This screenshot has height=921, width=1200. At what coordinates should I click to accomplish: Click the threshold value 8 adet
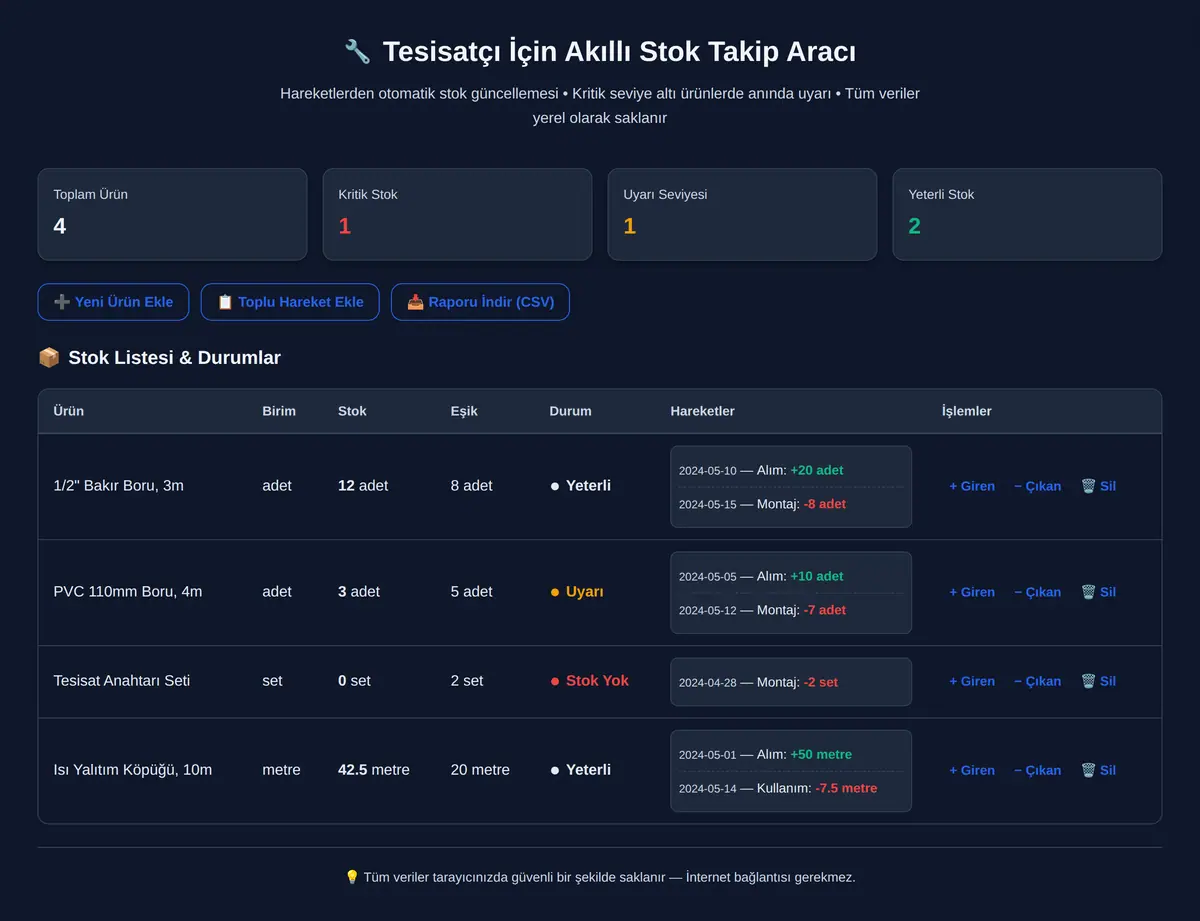point(471,486)
